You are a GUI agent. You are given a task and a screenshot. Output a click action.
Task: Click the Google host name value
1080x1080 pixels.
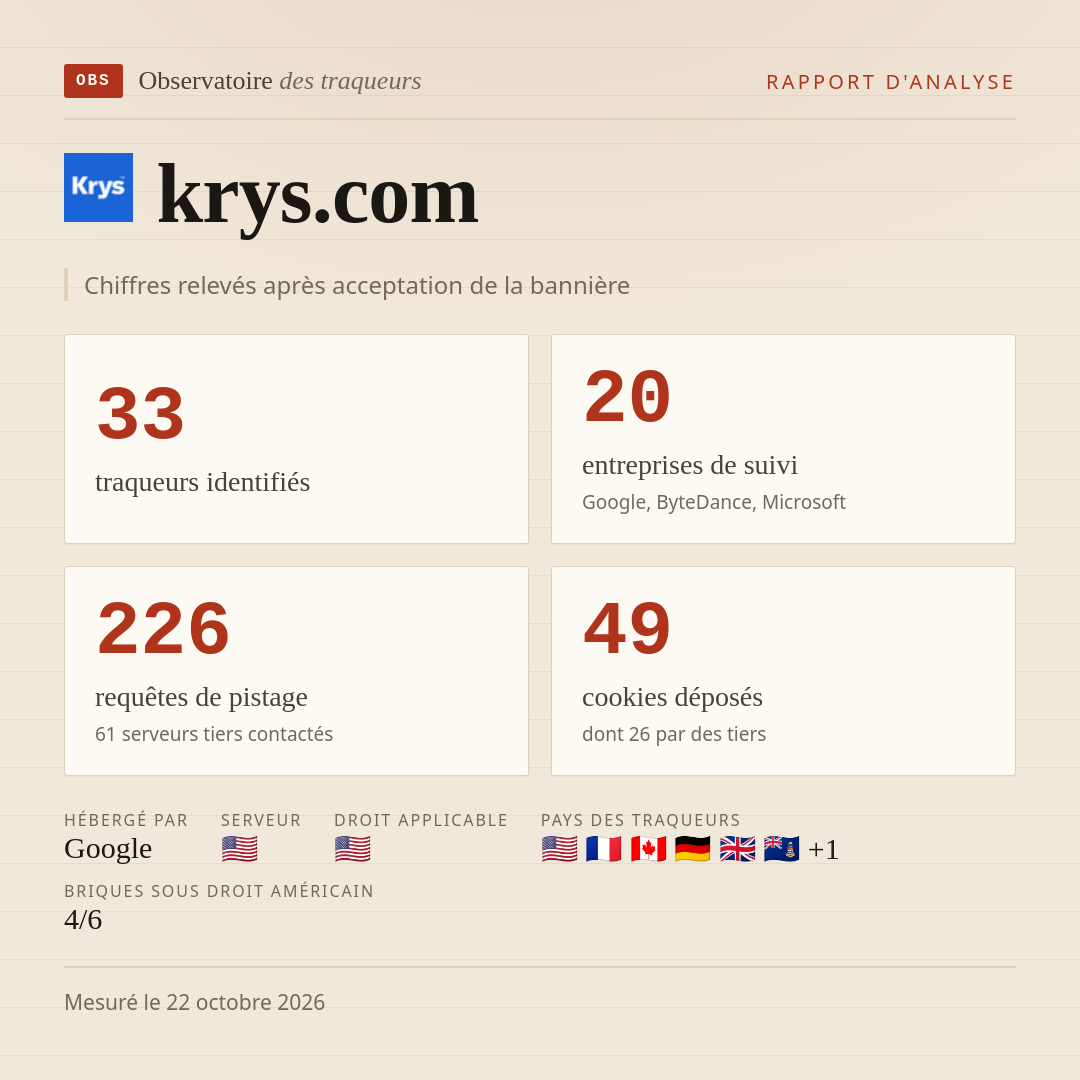(108, 849)
